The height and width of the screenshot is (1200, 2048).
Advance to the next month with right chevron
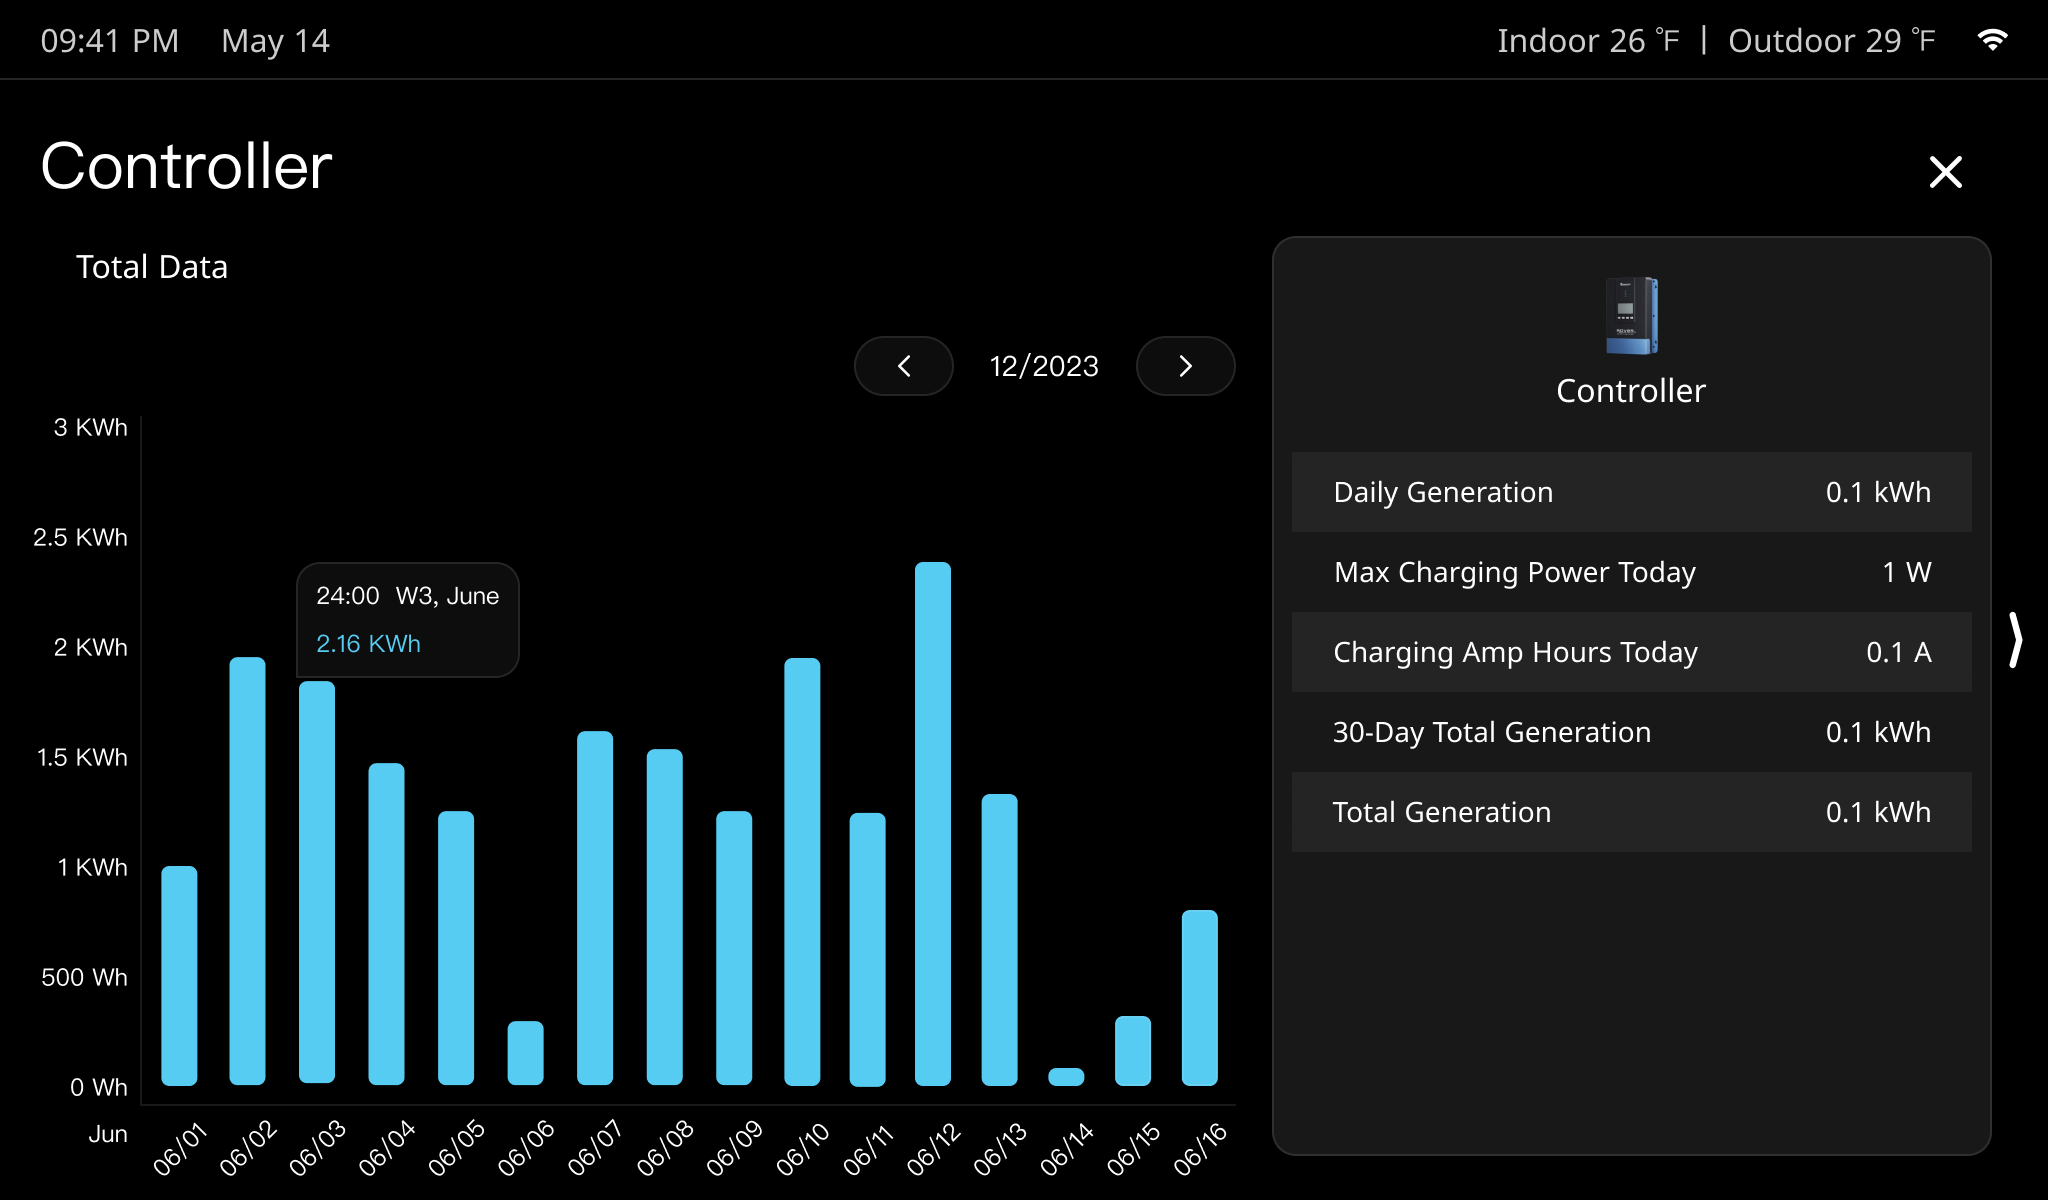[x=1185, y=366]
